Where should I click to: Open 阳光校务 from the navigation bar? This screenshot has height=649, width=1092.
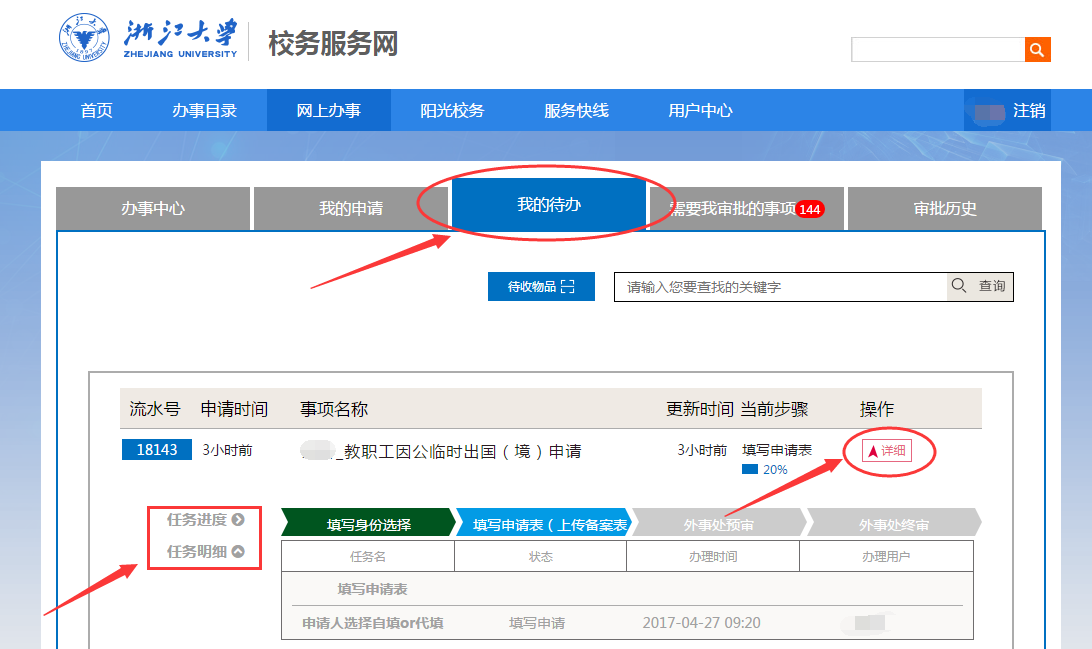pos(452,111)
